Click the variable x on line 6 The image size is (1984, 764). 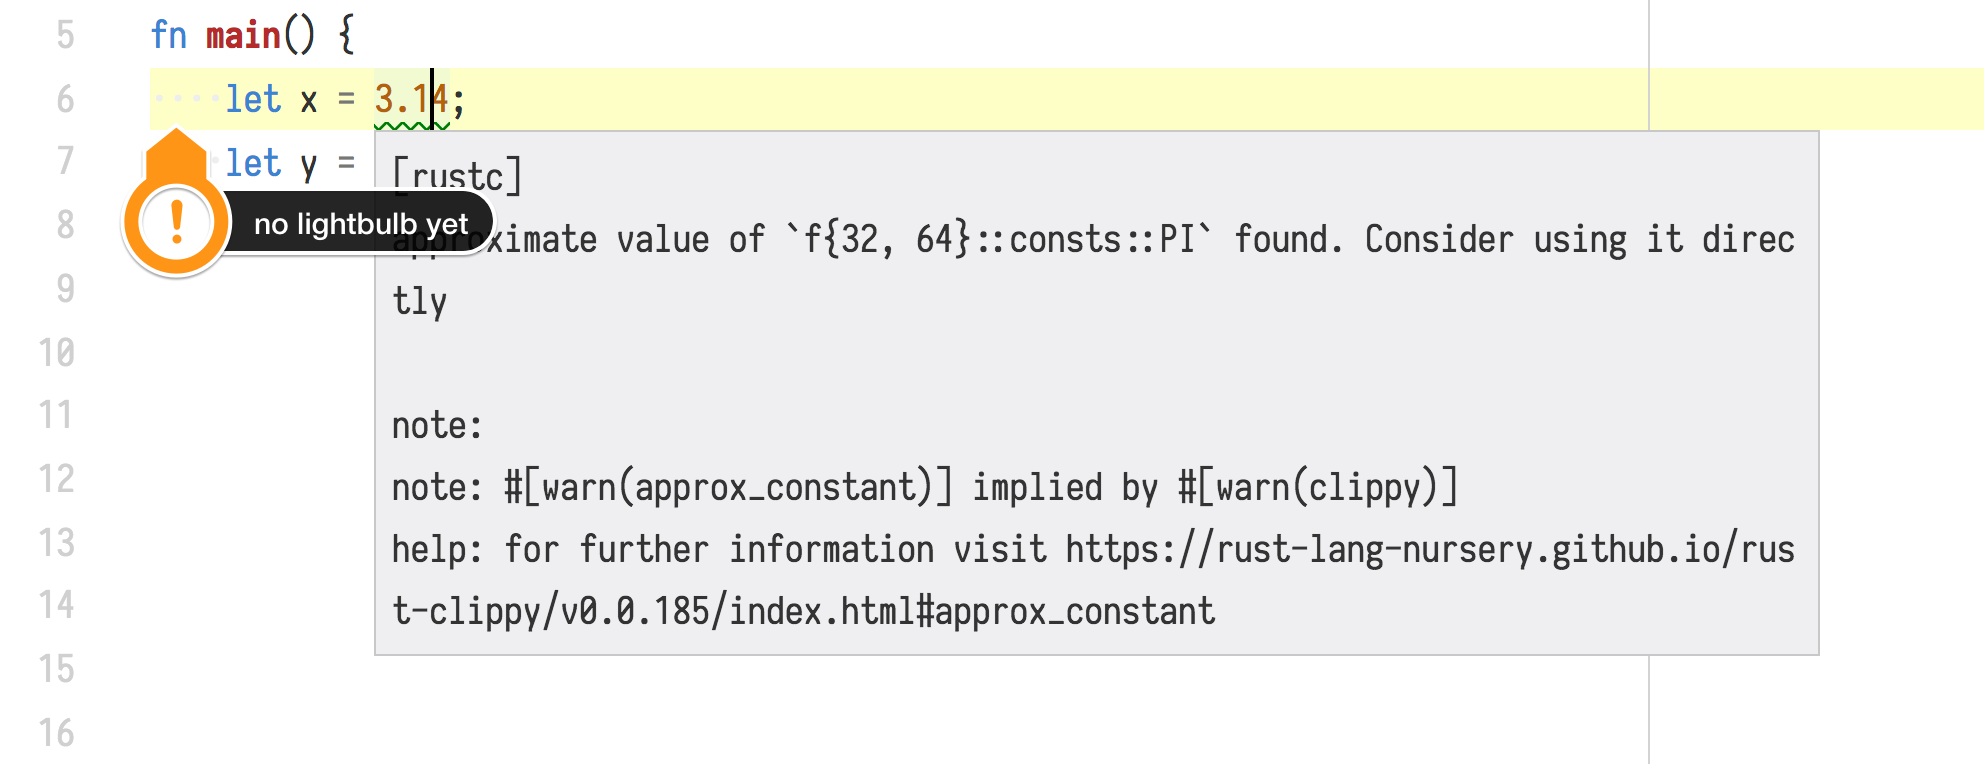[x=309, y=100]
